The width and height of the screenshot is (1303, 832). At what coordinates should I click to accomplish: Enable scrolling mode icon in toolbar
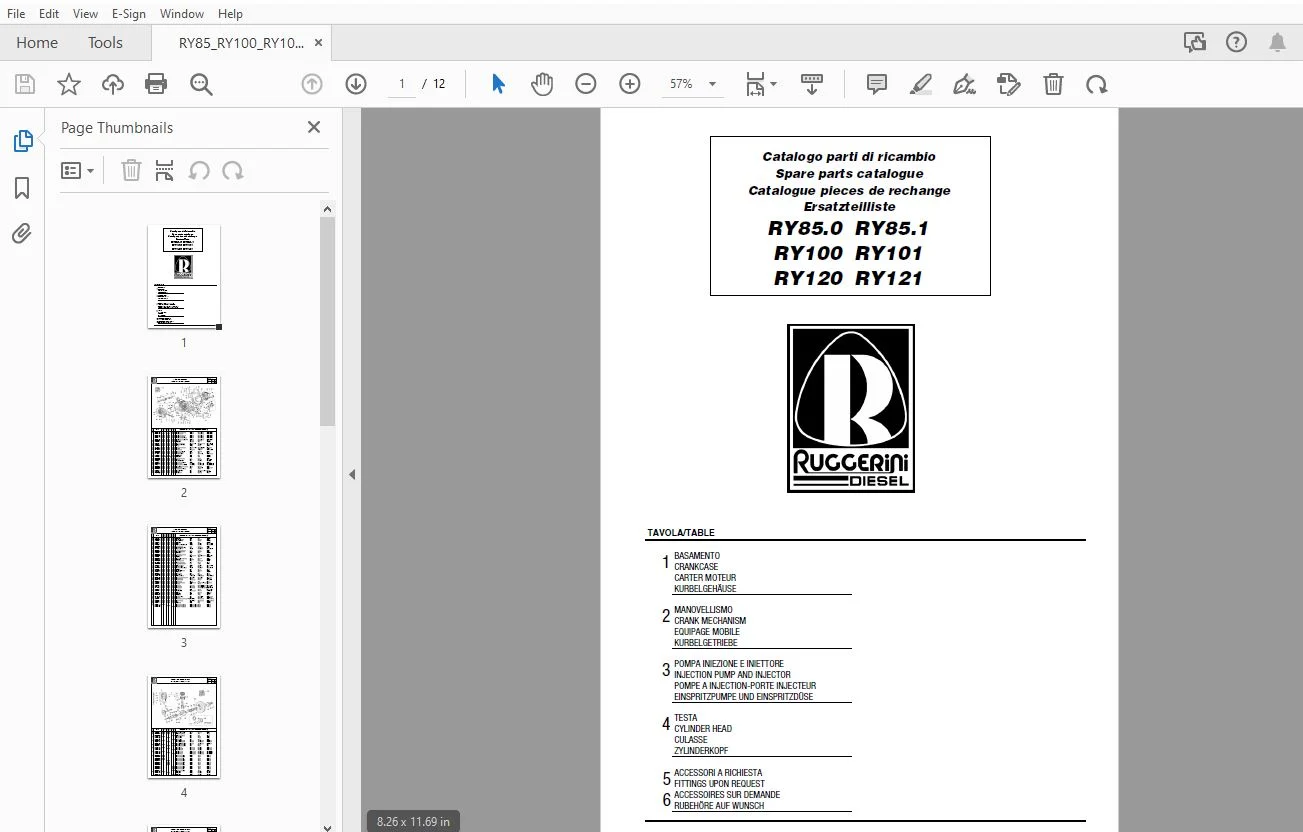(x=811, y=84)
